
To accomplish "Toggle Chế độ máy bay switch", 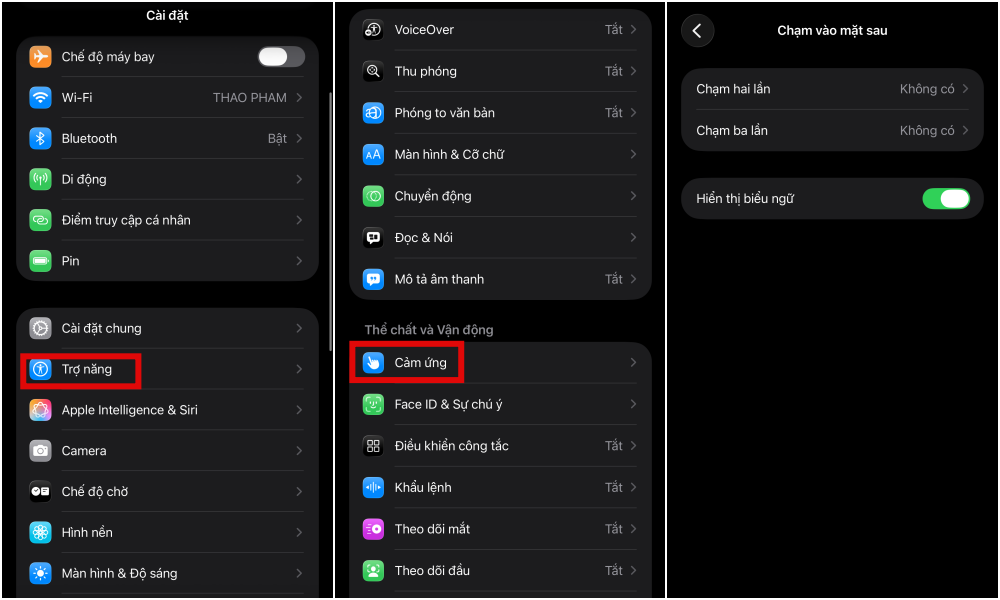I will tap(281, 57).
